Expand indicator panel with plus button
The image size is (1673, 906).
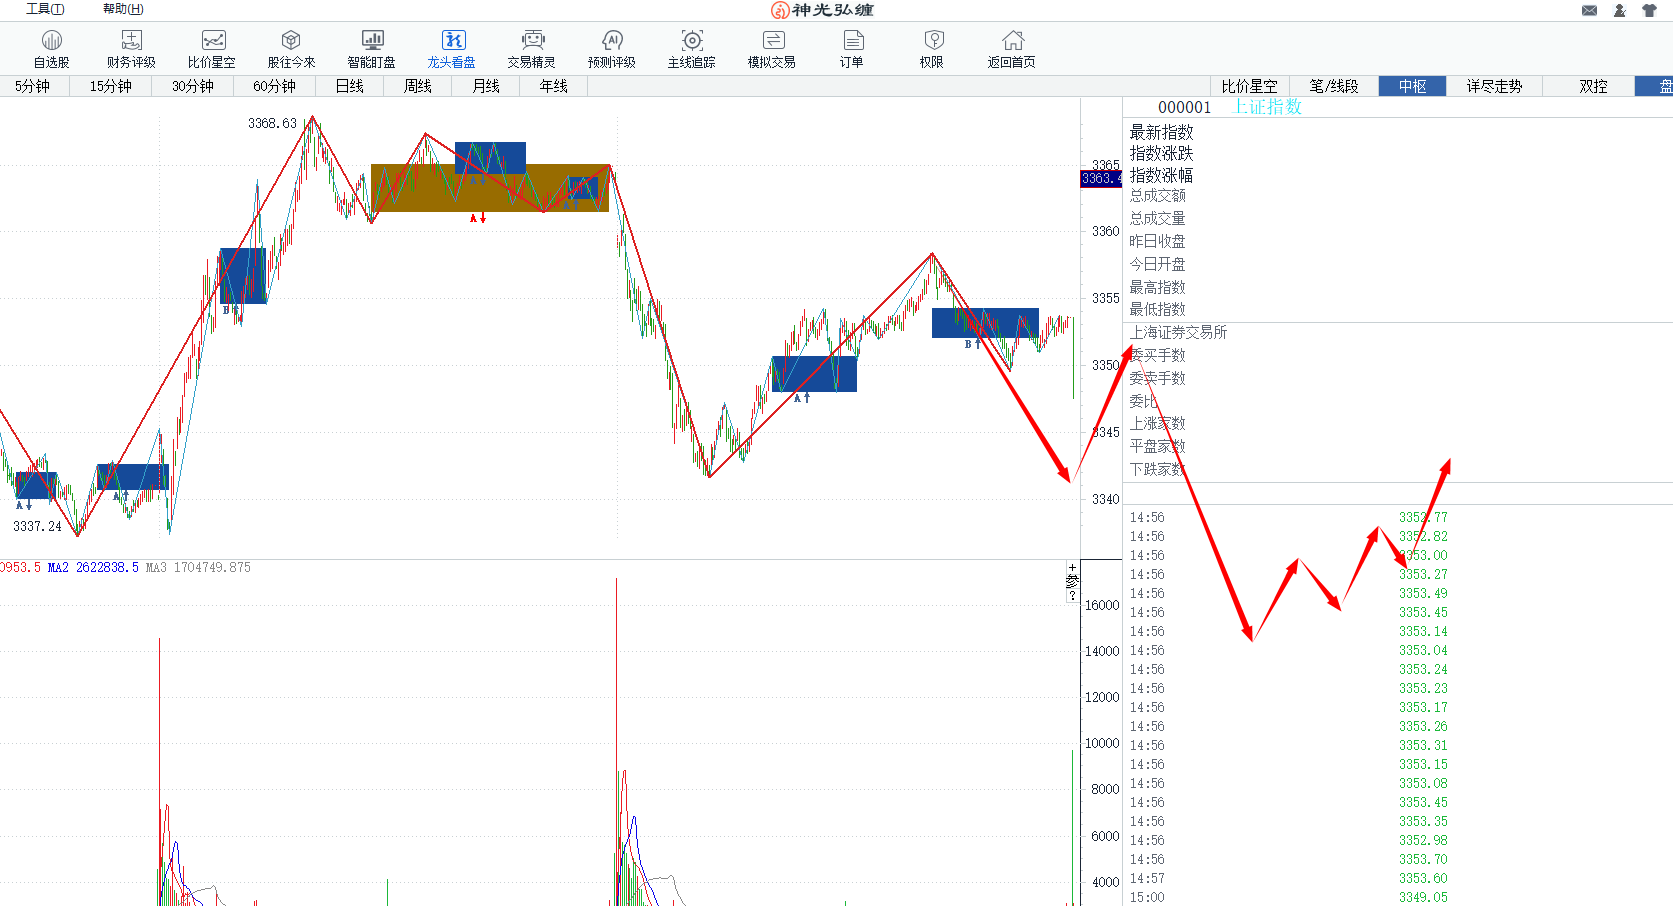point(1072,567)
